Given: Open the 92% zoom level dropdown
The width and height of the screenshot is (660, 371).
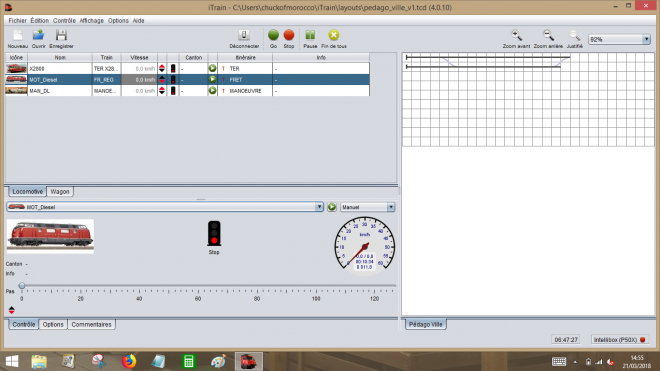Looking at the screenshot, I should point(646,39).
